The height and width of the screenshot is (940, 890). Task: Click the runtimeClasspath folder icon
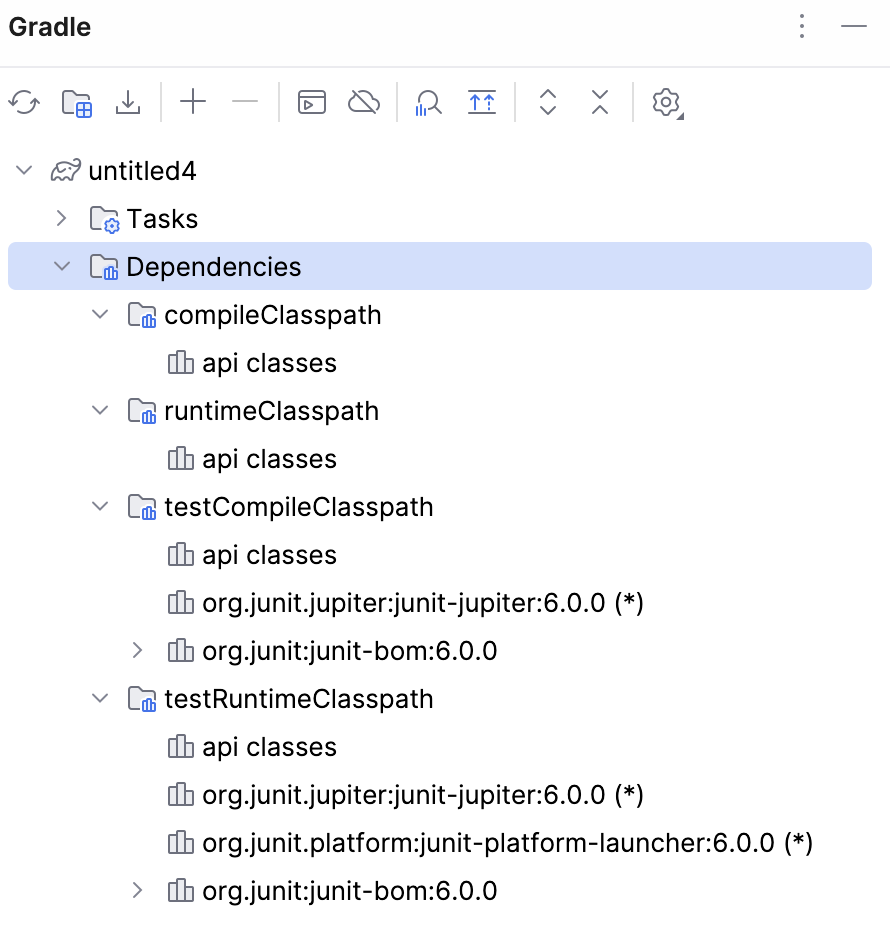142,411
